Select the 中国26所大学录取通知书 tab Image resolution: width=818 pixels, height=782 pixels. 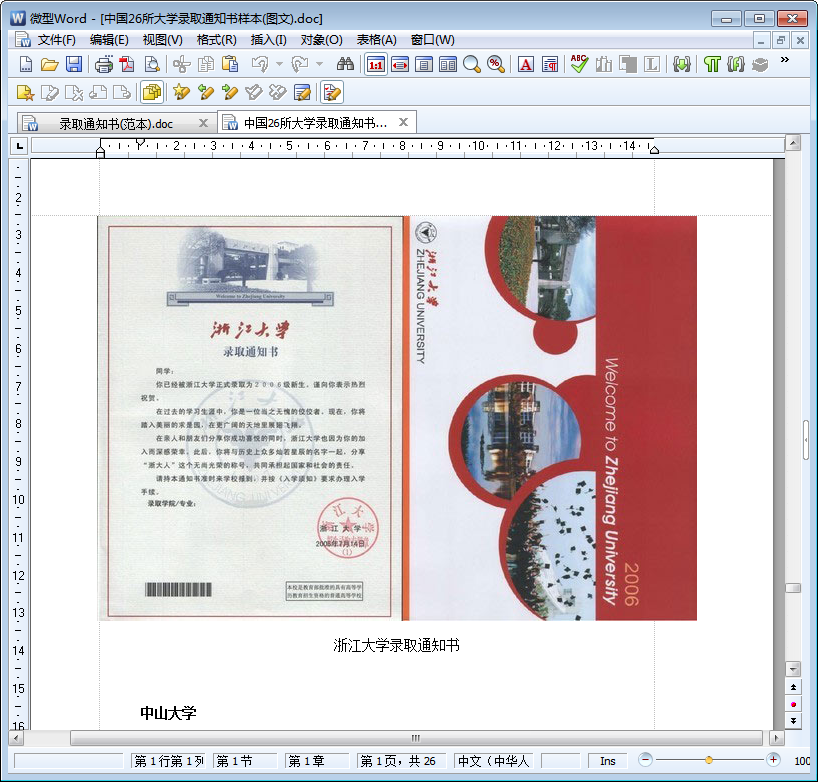(x=315, y=123)
